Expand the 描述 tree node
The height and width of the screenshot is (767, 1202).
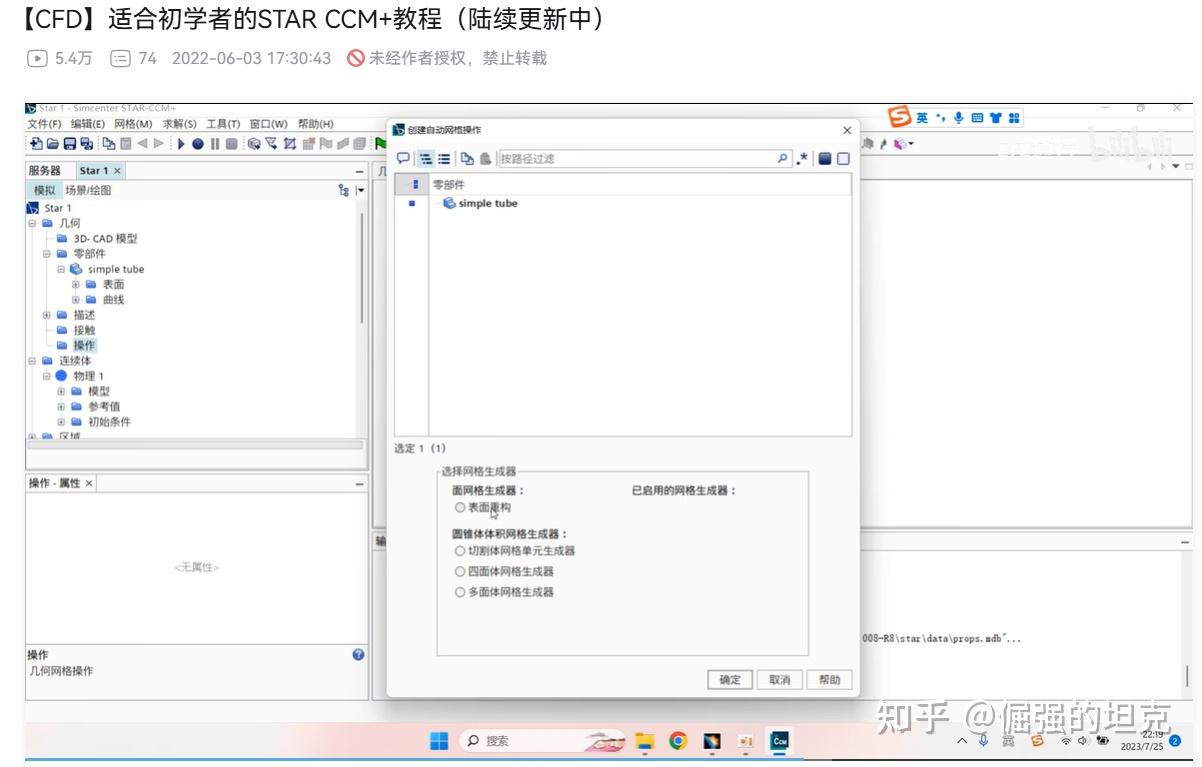[46, 315]
